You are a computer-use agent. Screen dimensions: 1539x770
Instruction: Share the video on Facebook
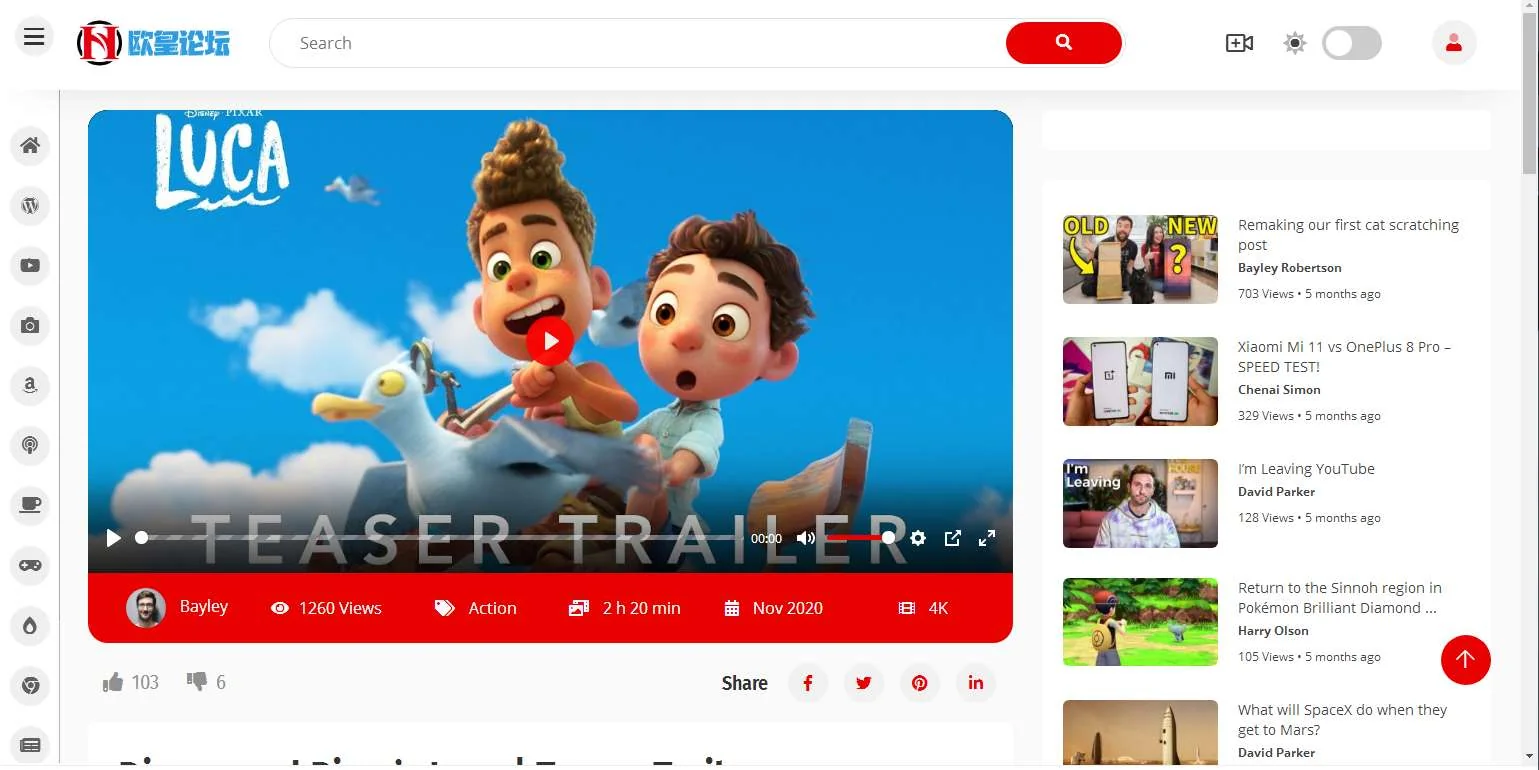[808, 683]
